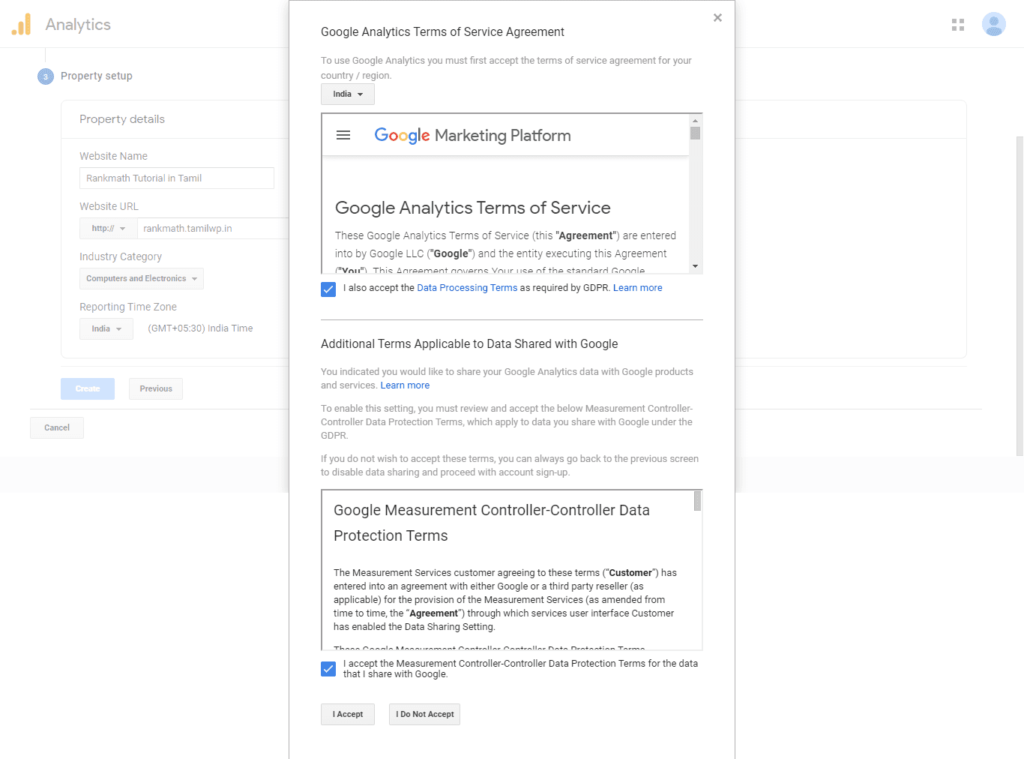Click the Website Name input field
Image resolution: width=1024 pixels, height=759 pixels.
point(176,178)
